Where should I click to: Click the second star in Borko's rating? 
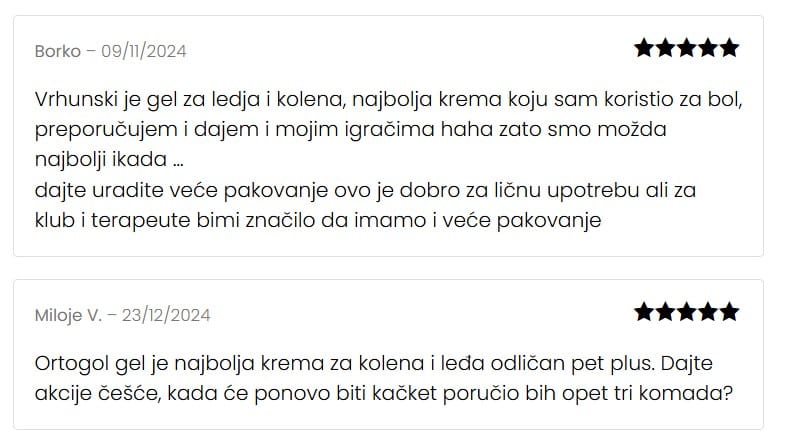click(665, 48)
